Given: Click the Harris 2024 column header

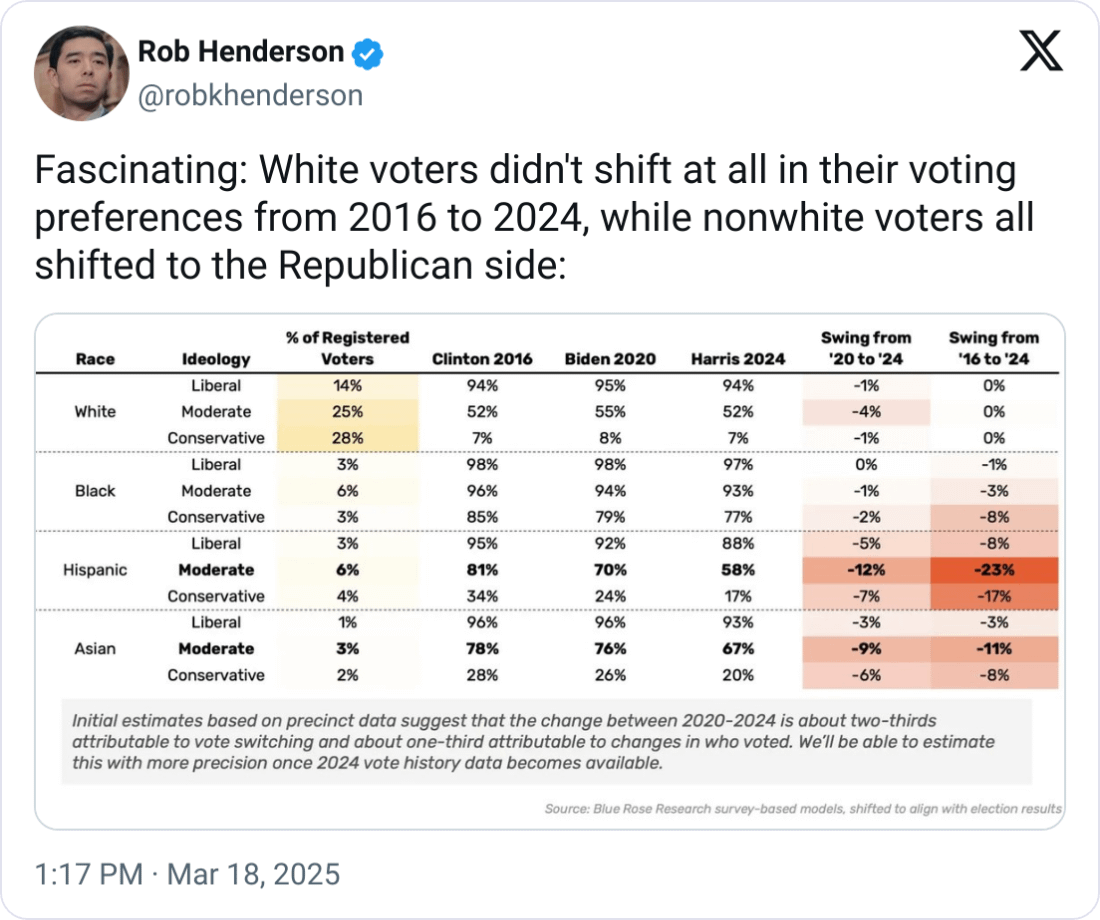Looking at the screenshot, I should 738,359.
